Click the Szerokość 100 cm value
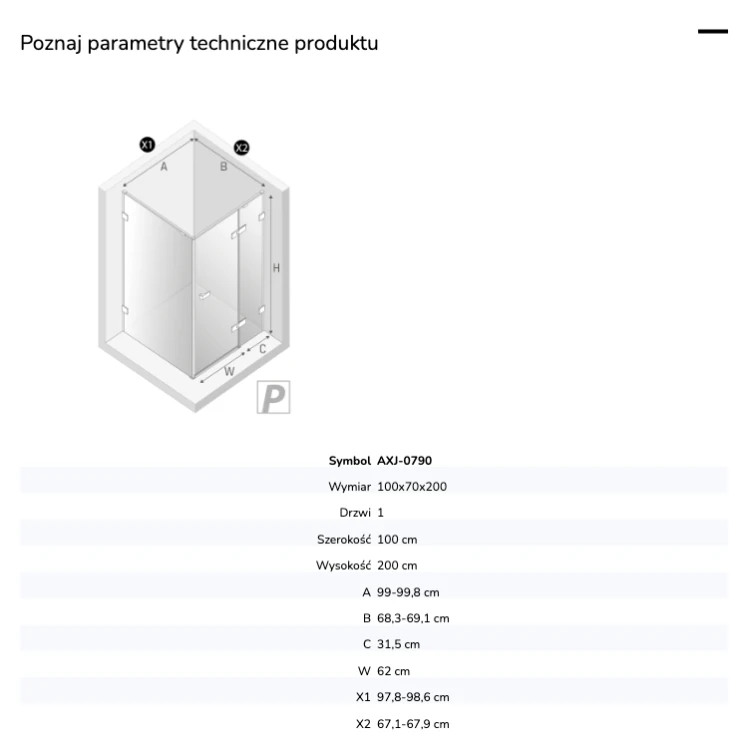This screenshot has height=750, width=748. pos(397,540)
